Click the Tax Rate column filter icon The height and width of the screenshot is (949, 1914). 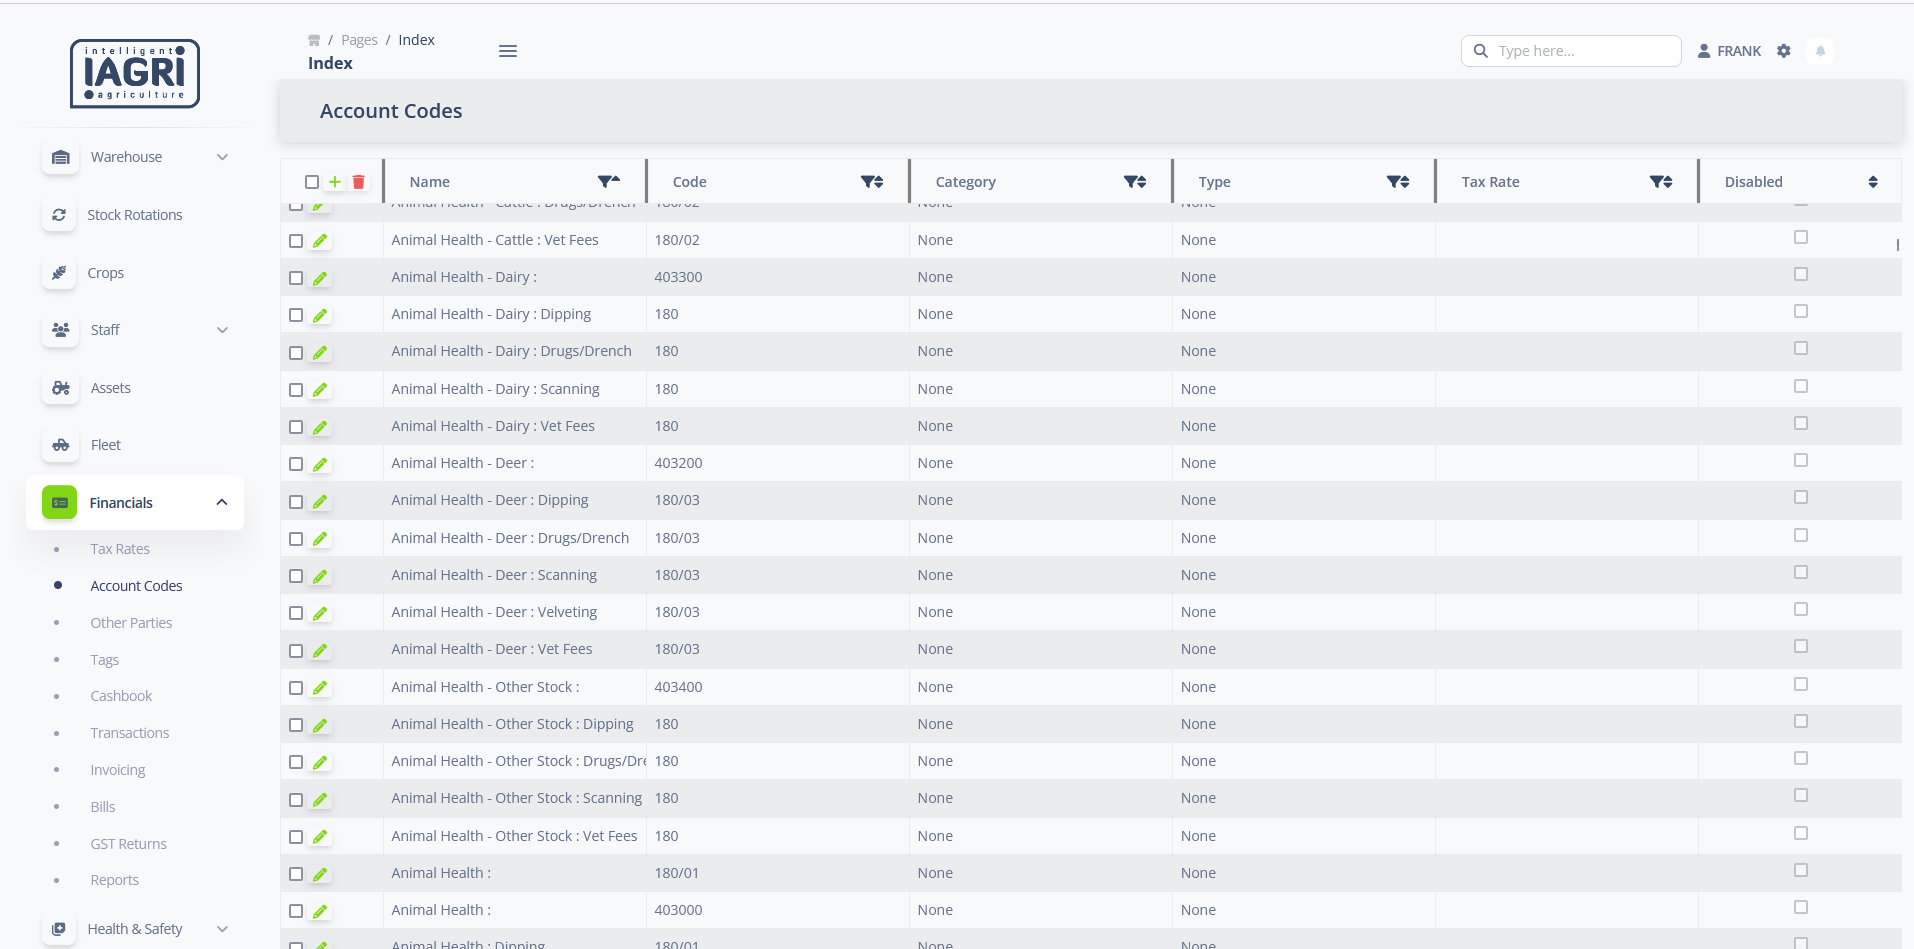pos(1660,182)
